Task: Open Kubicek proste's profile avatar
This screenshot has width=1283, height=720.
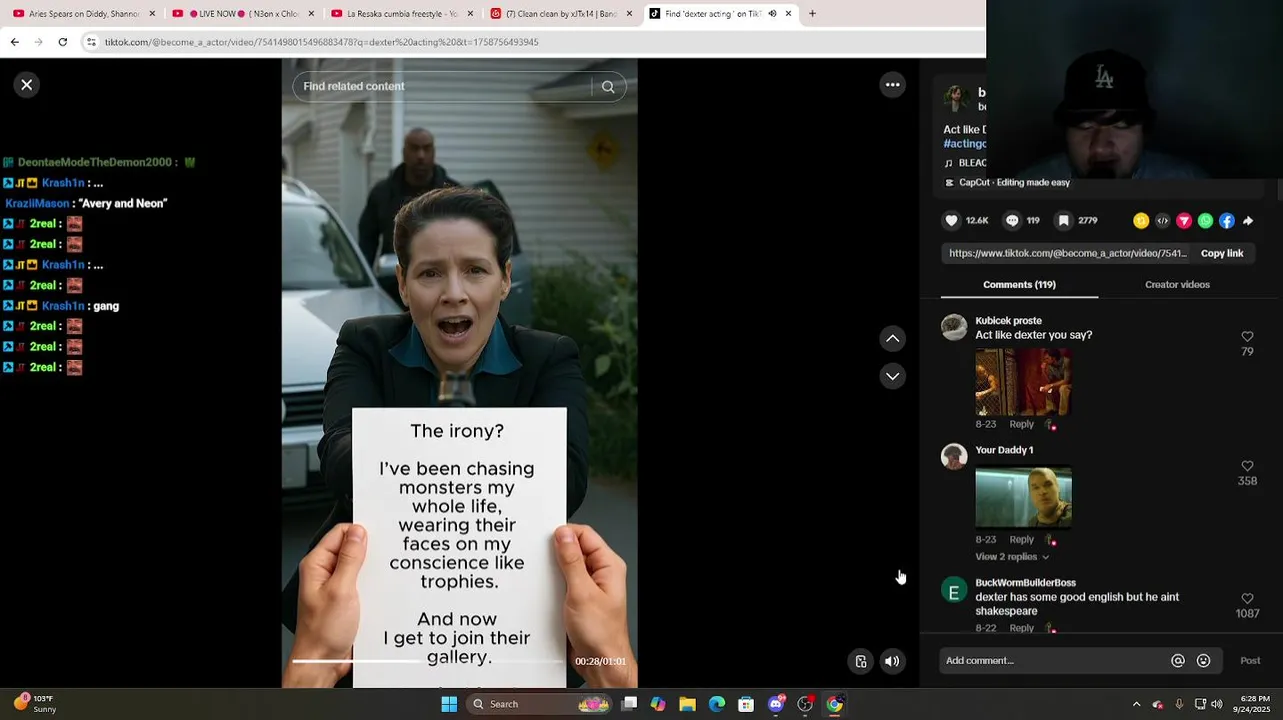Action: (954, 328)
